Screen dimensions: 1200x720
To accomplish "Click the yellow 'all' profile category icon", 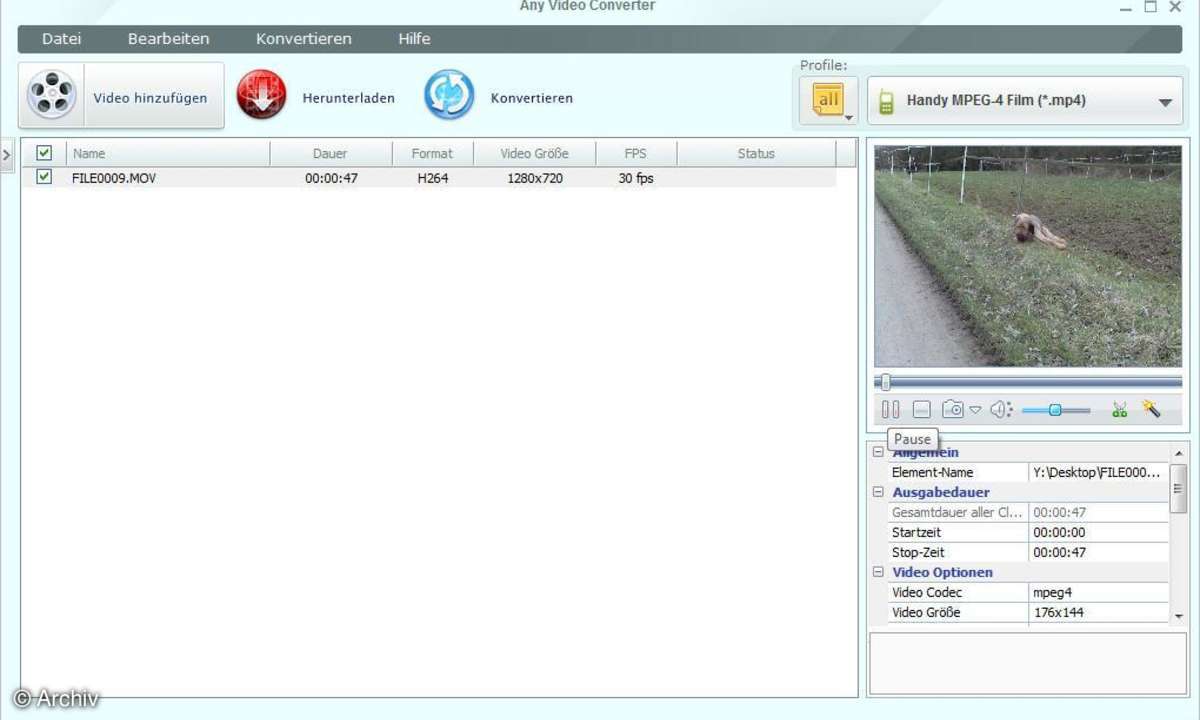I will coord(828,100).
